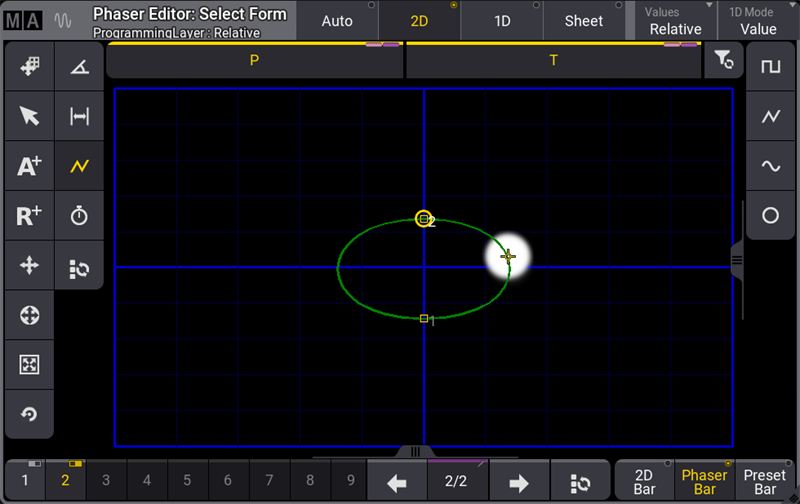
Task: Switch to the P attribute tab
Action: pos(254,61)
